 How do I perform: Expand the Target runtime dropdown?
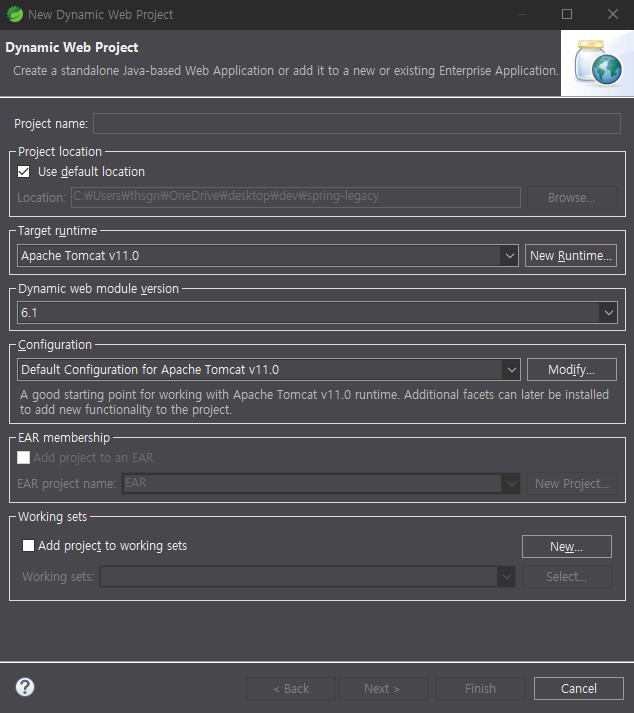coord(509,256)
